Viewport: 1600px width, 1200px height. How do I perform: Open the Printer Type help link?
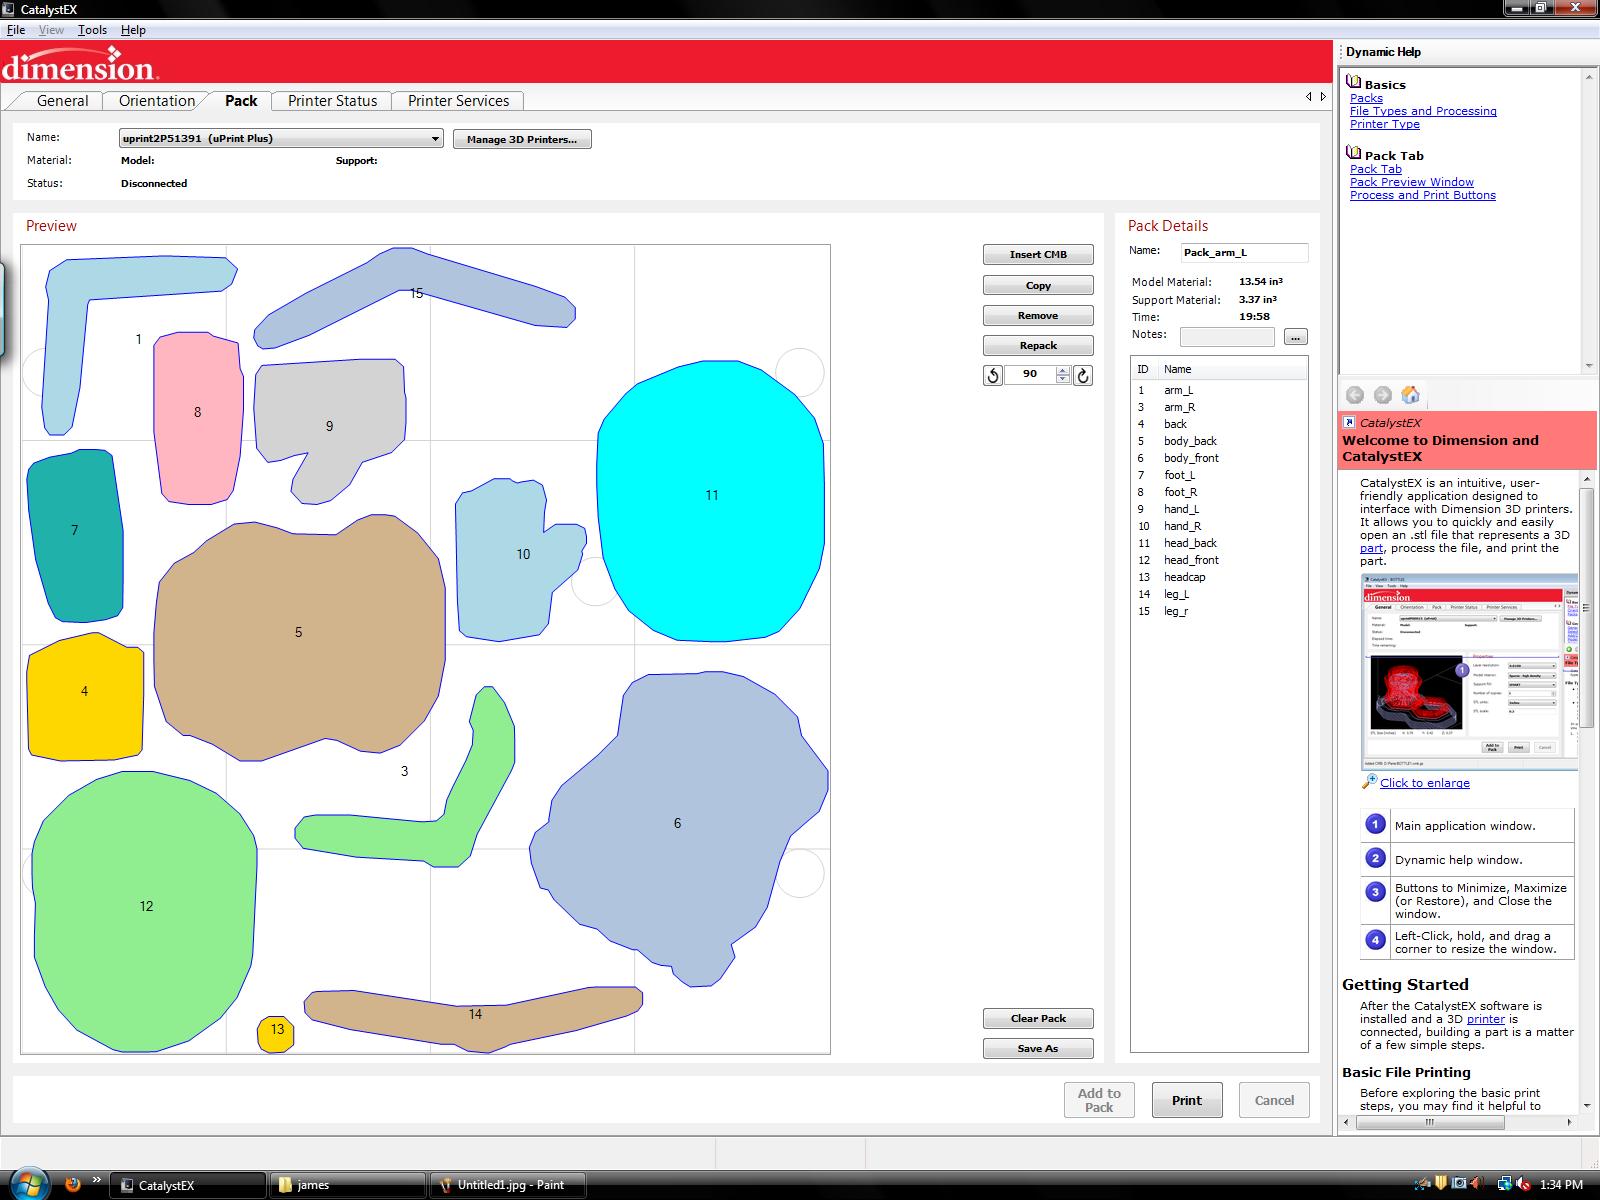(1385, 124)
